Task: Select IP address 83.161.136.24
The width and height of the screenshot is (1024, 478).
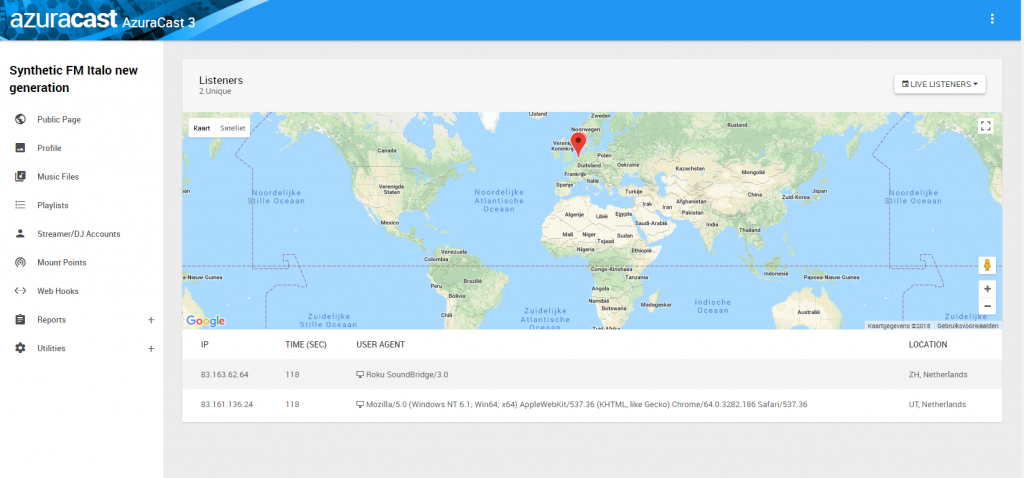Action: (227, 404)
